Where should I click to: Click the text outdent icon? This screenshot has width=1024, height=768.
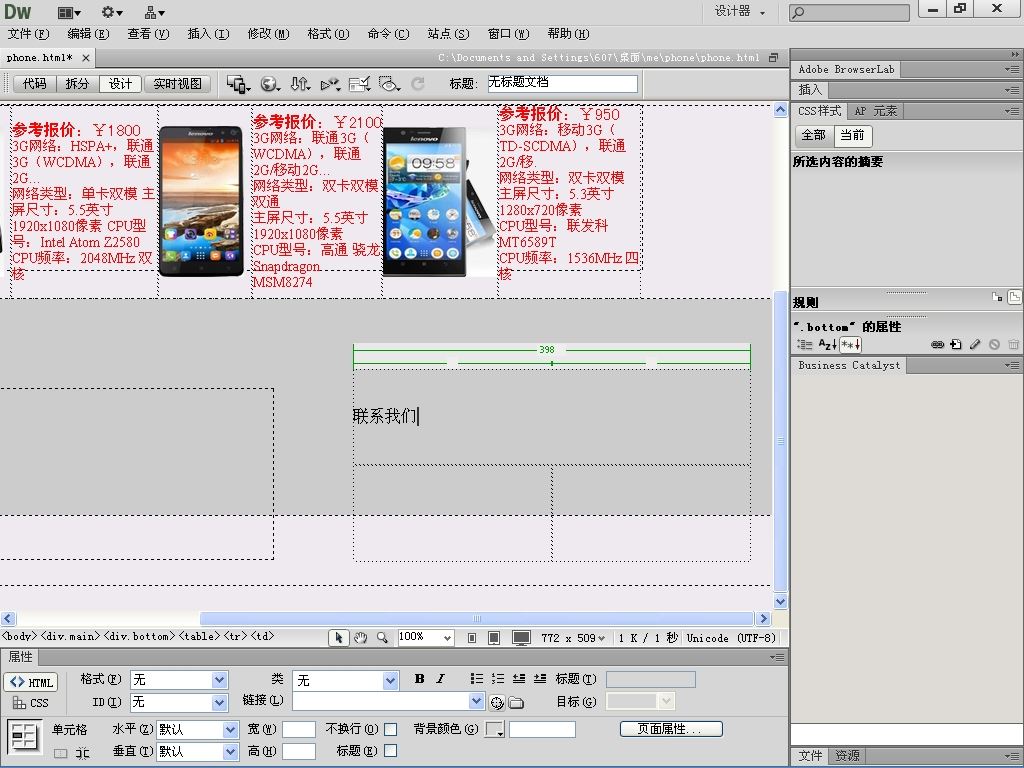click(519, 679)
